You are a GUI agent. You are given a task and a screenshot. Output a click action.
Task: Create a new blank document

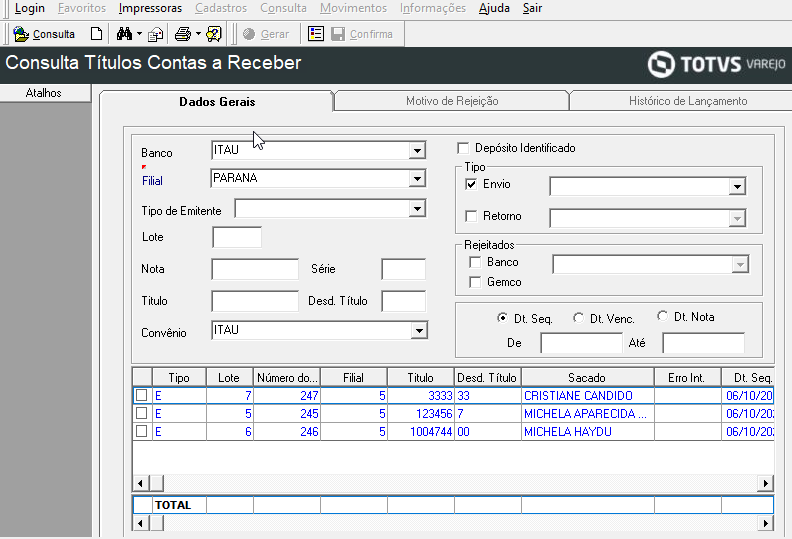[96, 34]
